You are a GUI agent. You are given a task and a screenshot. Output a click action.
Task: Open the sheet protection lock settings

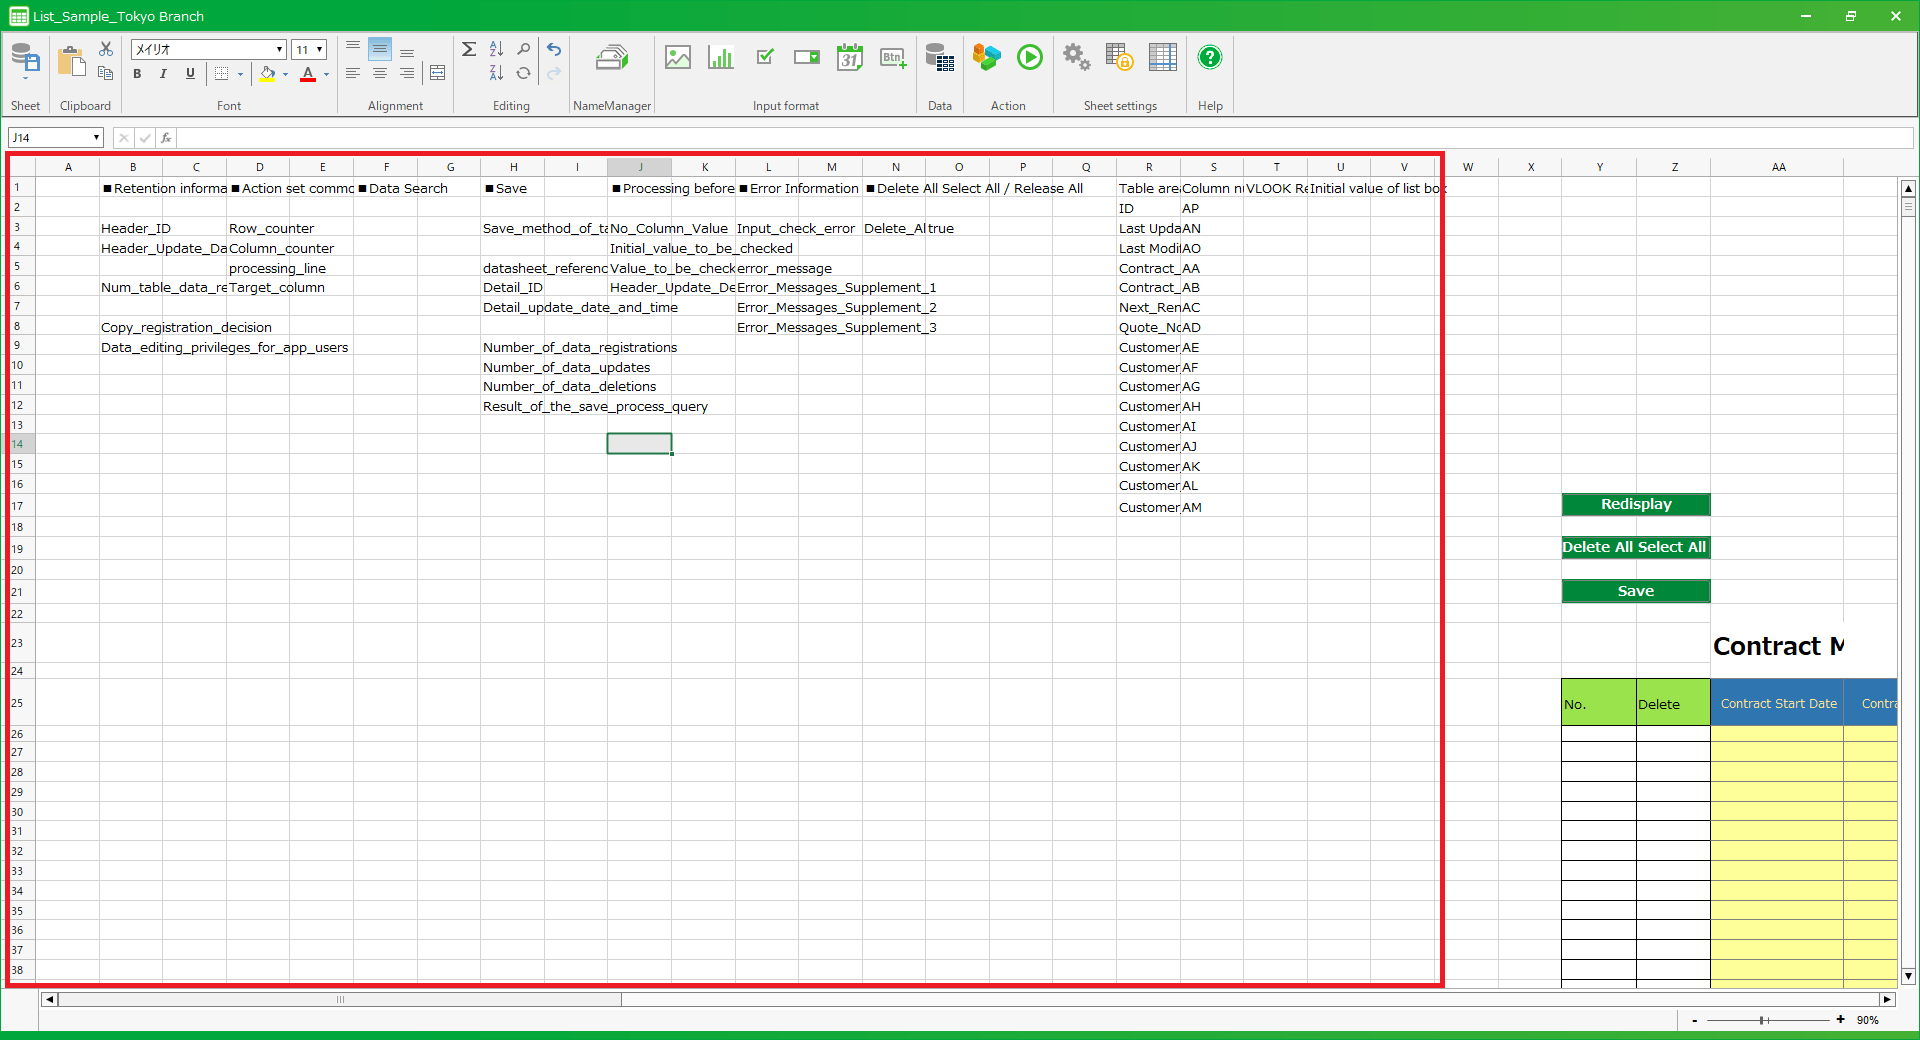pos(1119,58)
